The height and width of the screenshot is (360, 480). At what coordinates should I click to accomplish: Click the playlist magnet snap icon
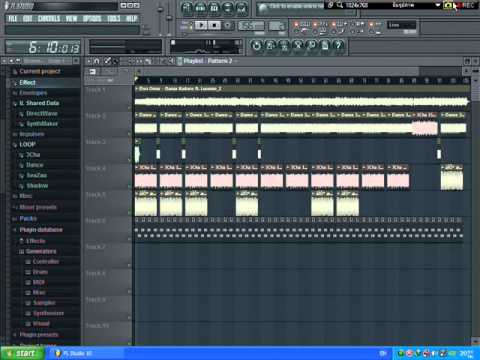point(97,61)
